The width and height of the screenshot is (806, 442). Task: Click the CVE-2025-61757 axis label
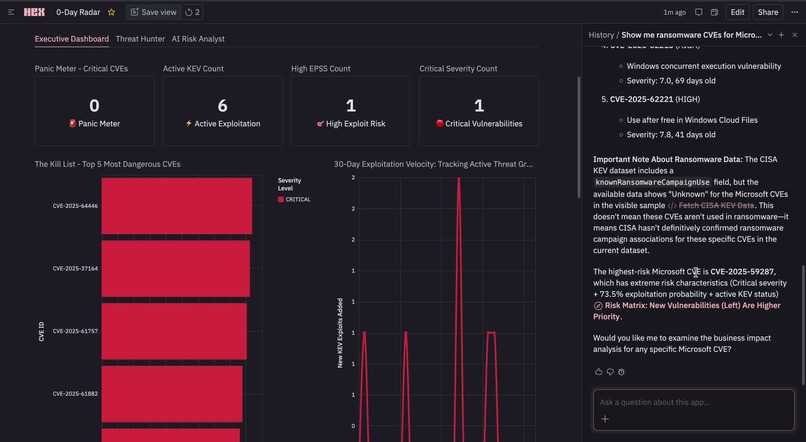coord(75,332)
